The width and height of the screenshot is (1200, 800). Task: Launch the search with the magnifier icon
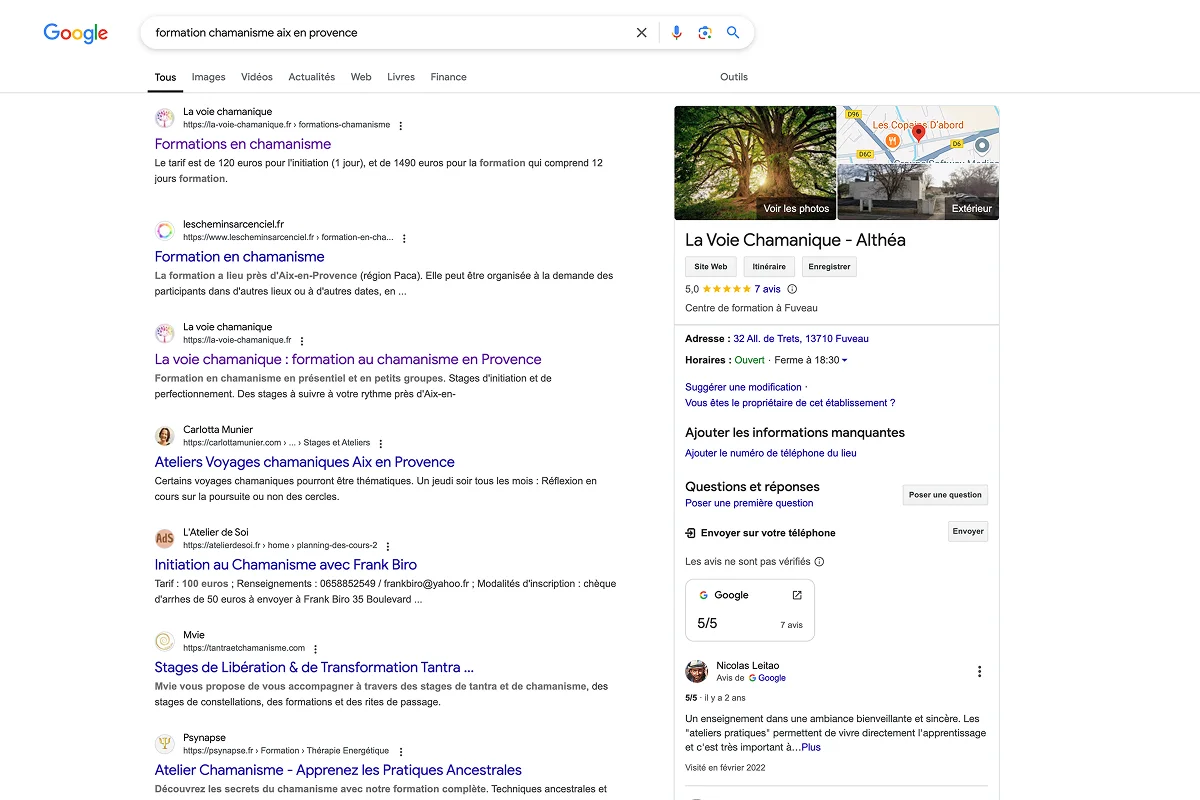(x=733, y=32)
